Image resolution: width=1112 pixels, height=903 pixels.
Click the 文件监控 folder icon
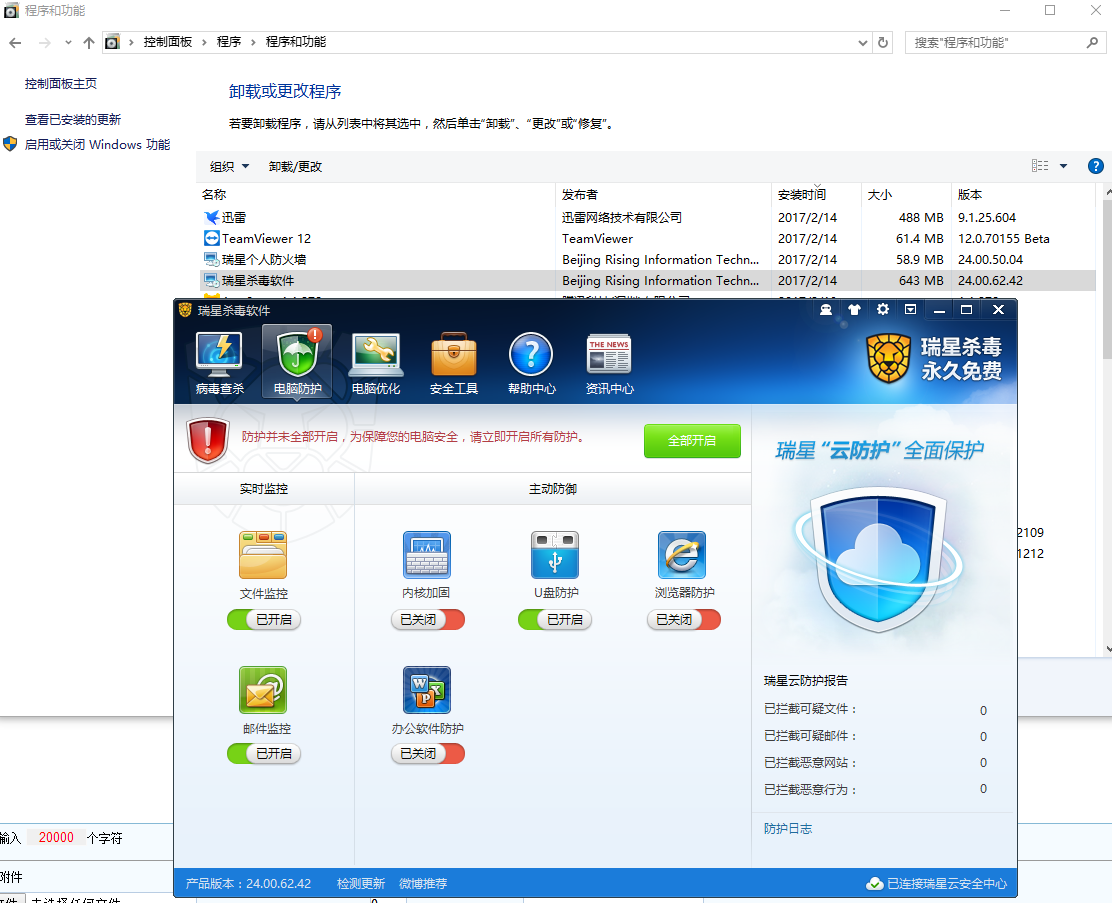pos(263,555)
